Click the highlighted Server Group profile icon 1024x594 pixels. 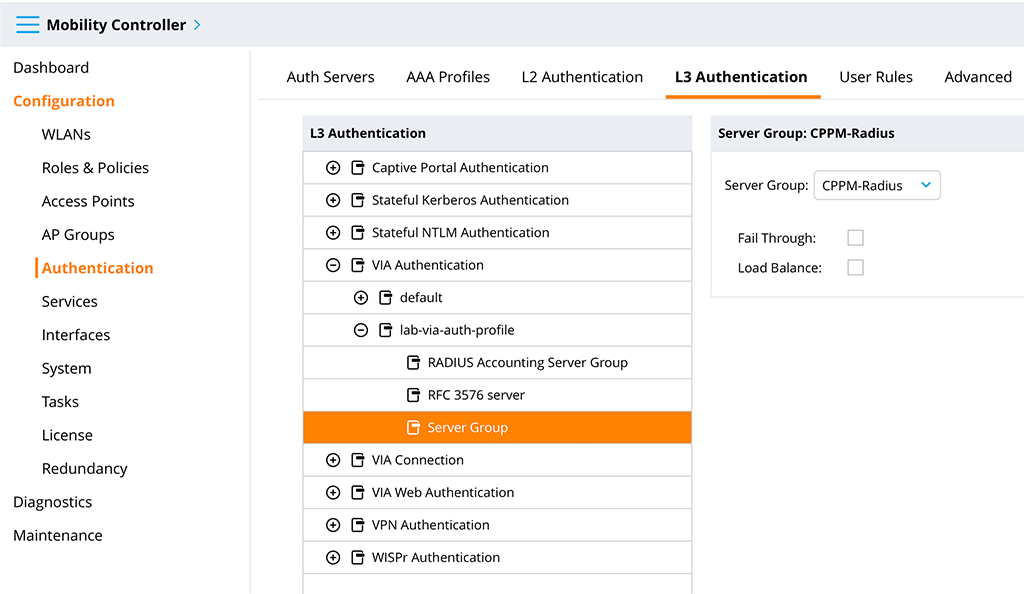click(x=414, y=428)
